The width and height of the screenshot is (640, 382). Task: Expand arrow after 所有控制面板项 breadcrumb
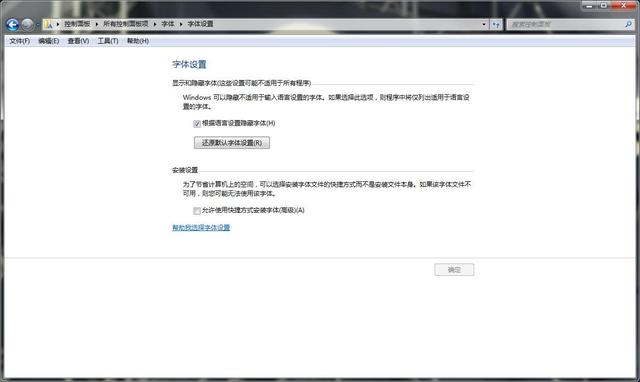point(155,24)
